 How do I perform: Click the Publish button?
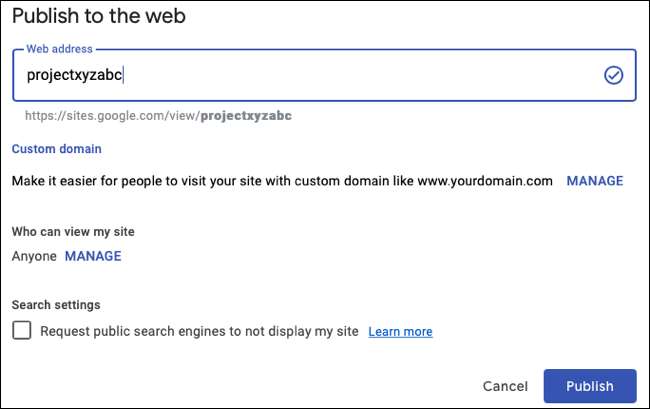(x=590, y=386)
